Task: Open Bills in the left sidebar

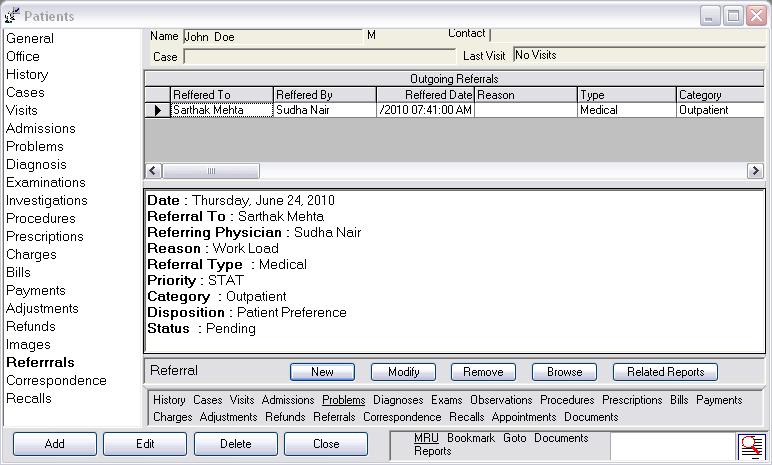Action: pos(18,272)
